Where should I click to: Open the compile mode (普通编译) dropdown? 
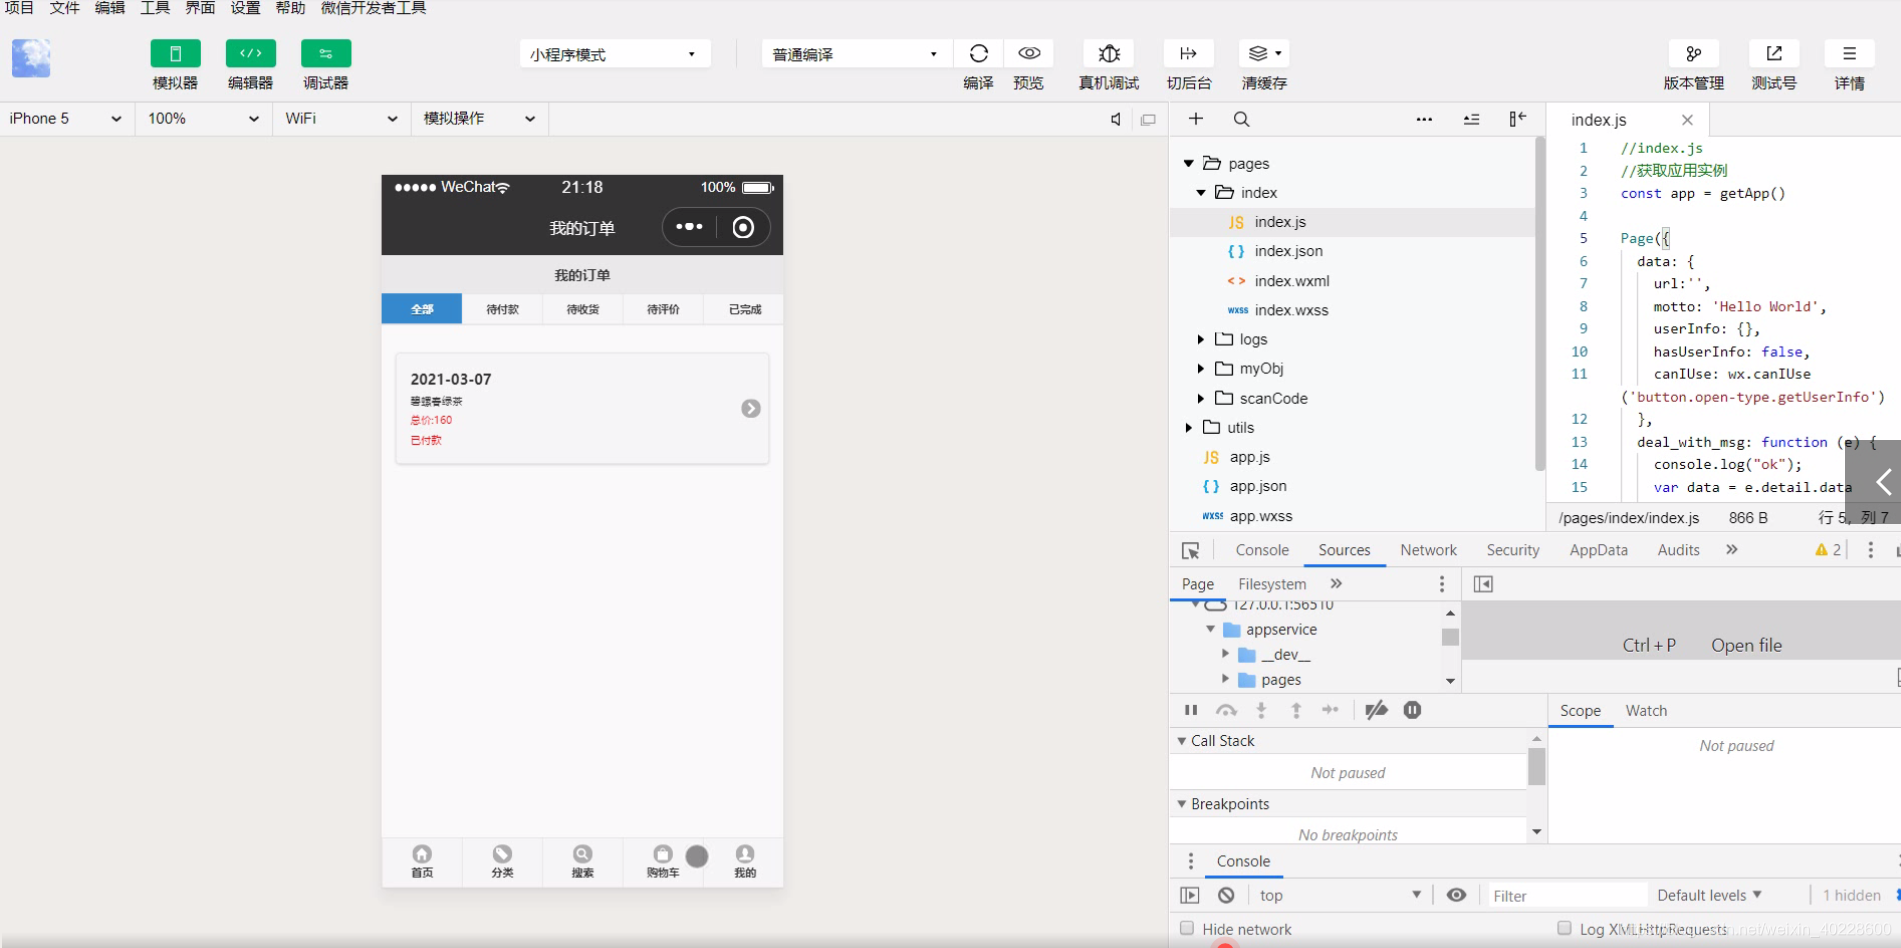click(x=856, y=54)
